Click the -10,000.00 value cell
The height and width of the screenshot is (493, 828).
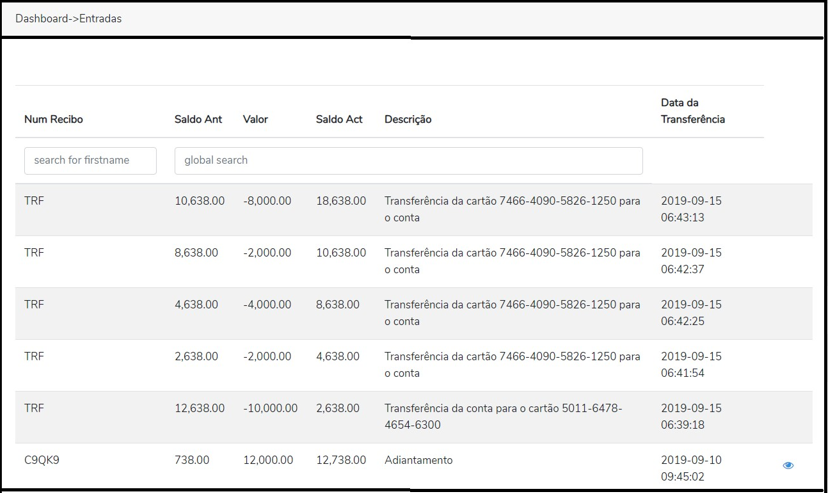[270, 408]
